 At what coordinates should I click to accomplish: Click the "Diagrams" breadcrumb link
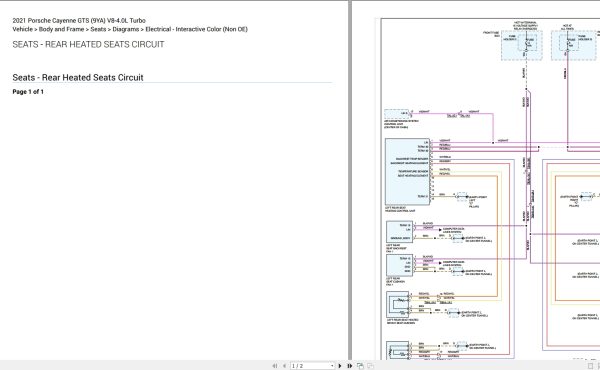click(126, 29)
